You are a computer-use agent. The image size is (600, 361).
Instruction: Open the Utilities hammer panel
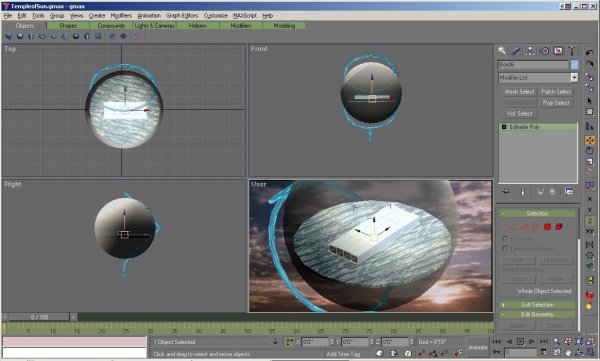click(x=572, y=51)
